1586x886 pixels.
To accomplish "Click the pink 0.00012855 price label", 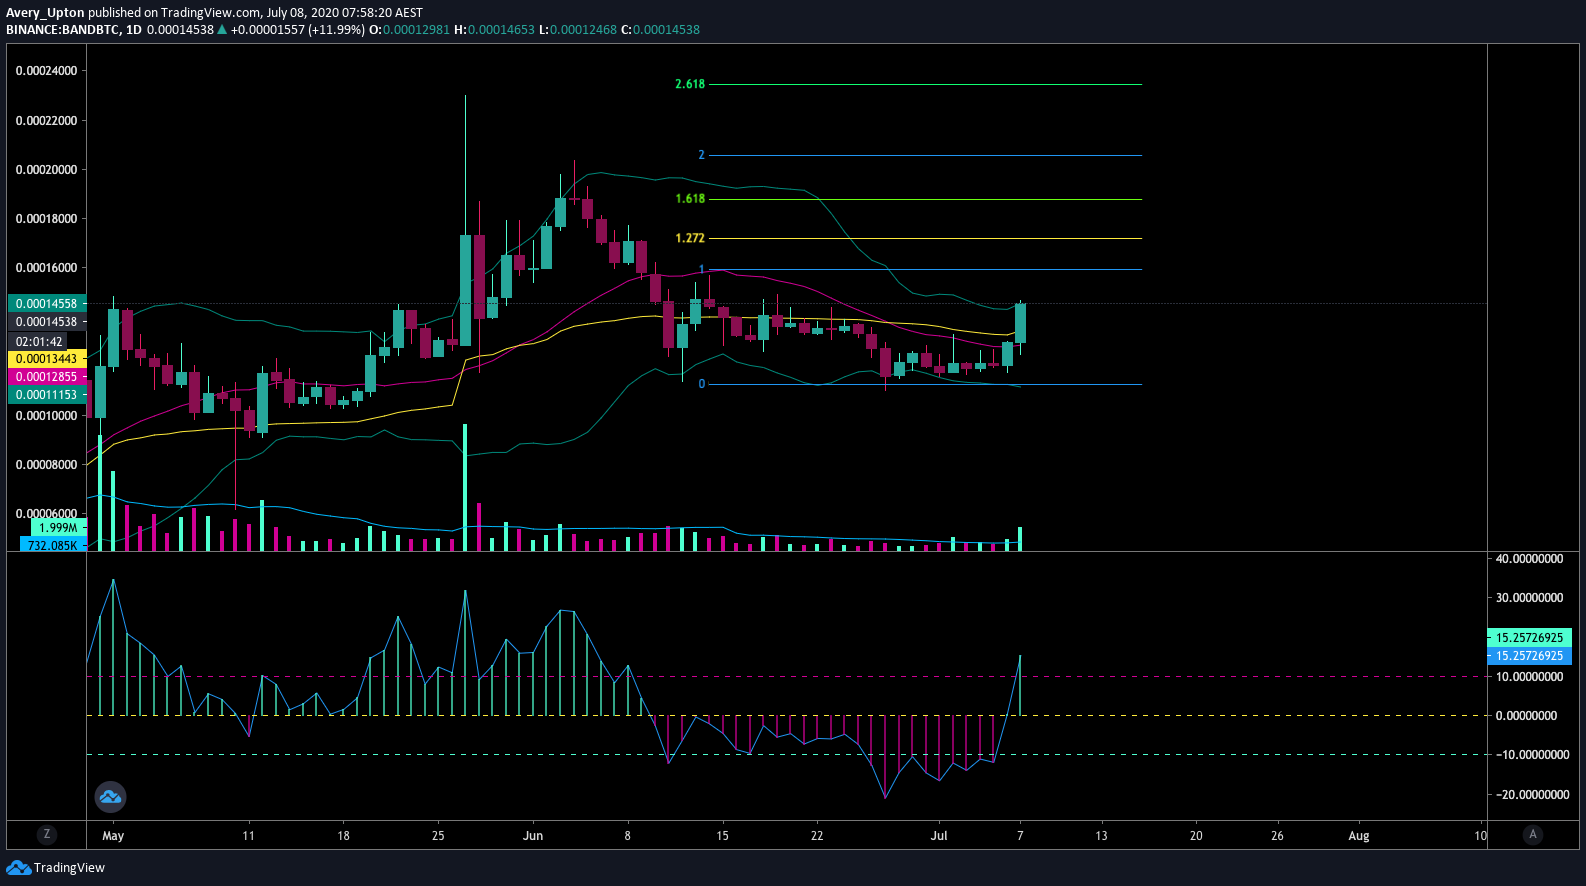I will [47, 377].
